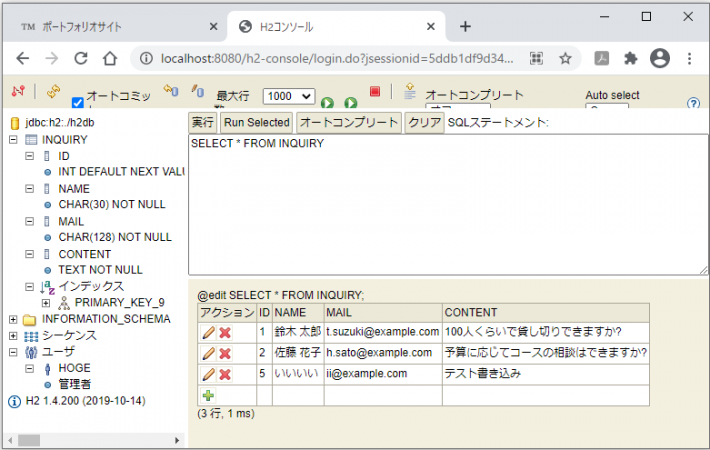The image size is (710, 450).
Task: Delete the 佐藤 花子 row with red X
Action: tap(225, 353)
